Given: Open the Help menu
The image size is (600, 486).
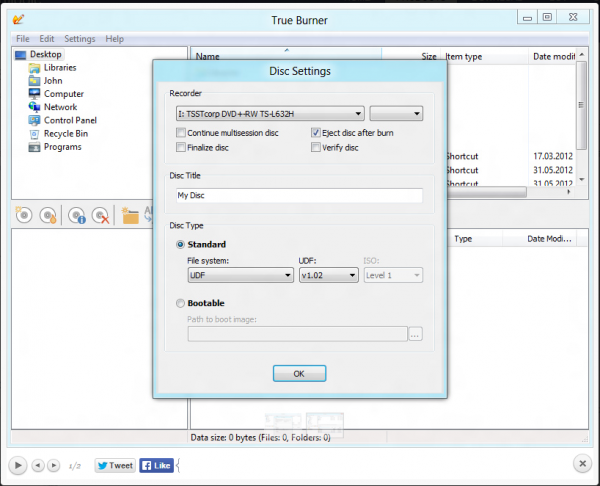Looking at the screenshot, I should tap(114, 39).
